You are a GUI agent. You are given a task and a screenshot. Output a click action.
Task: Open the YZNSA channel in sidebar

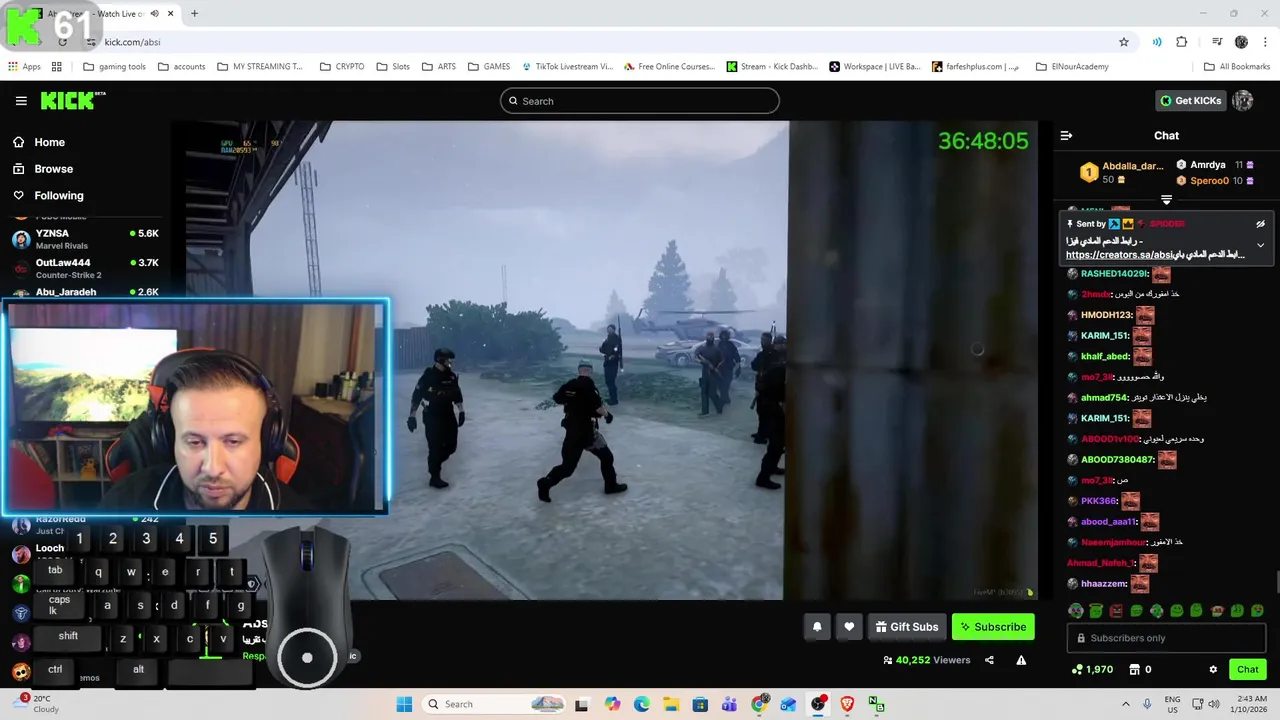tap(85, 239)
